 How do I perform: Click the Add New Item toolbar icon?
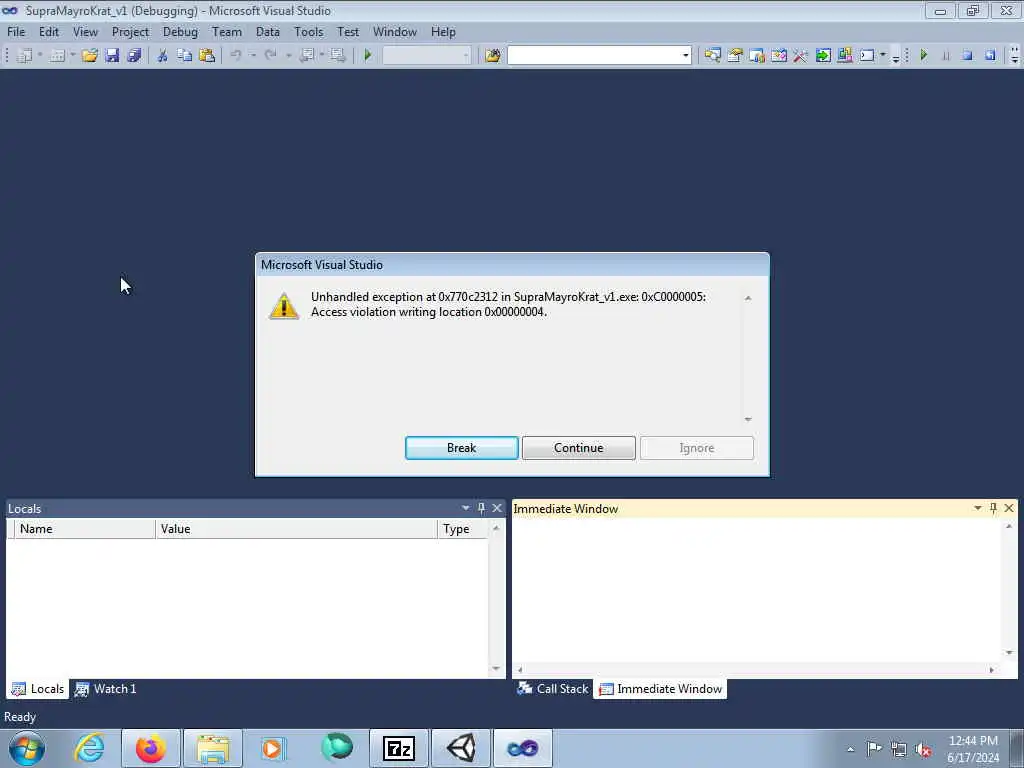[x=57, y=56]
